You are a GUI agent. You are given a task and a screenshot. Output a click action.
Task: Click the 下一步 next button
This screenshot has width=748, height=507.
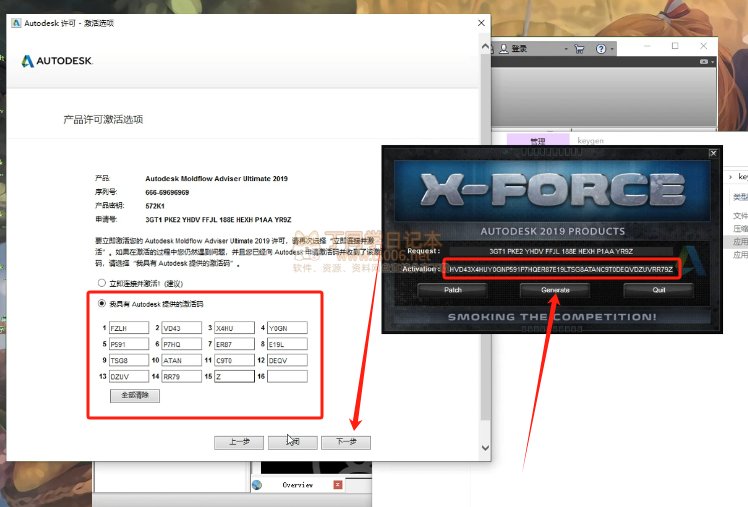click(x=346, y=442)
